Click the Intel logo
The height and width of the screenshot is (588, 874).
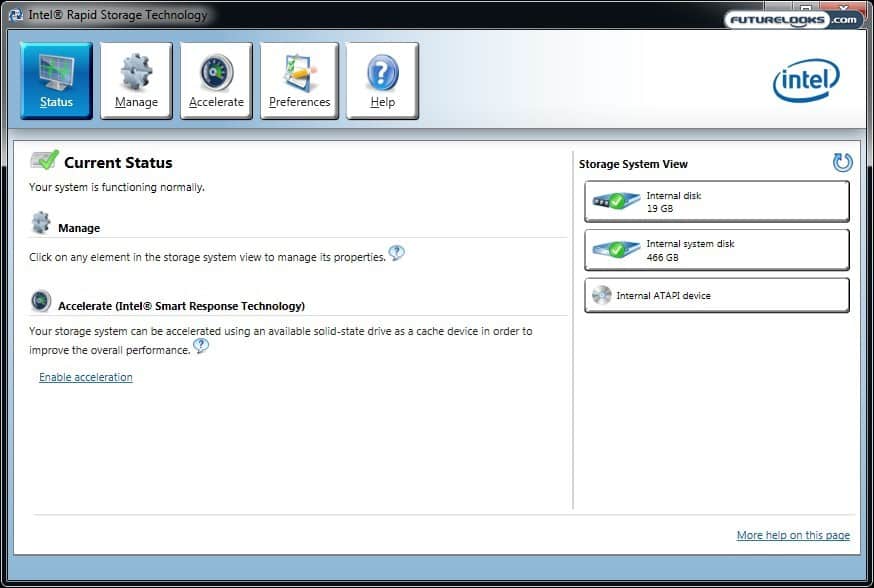coord(806,81)
